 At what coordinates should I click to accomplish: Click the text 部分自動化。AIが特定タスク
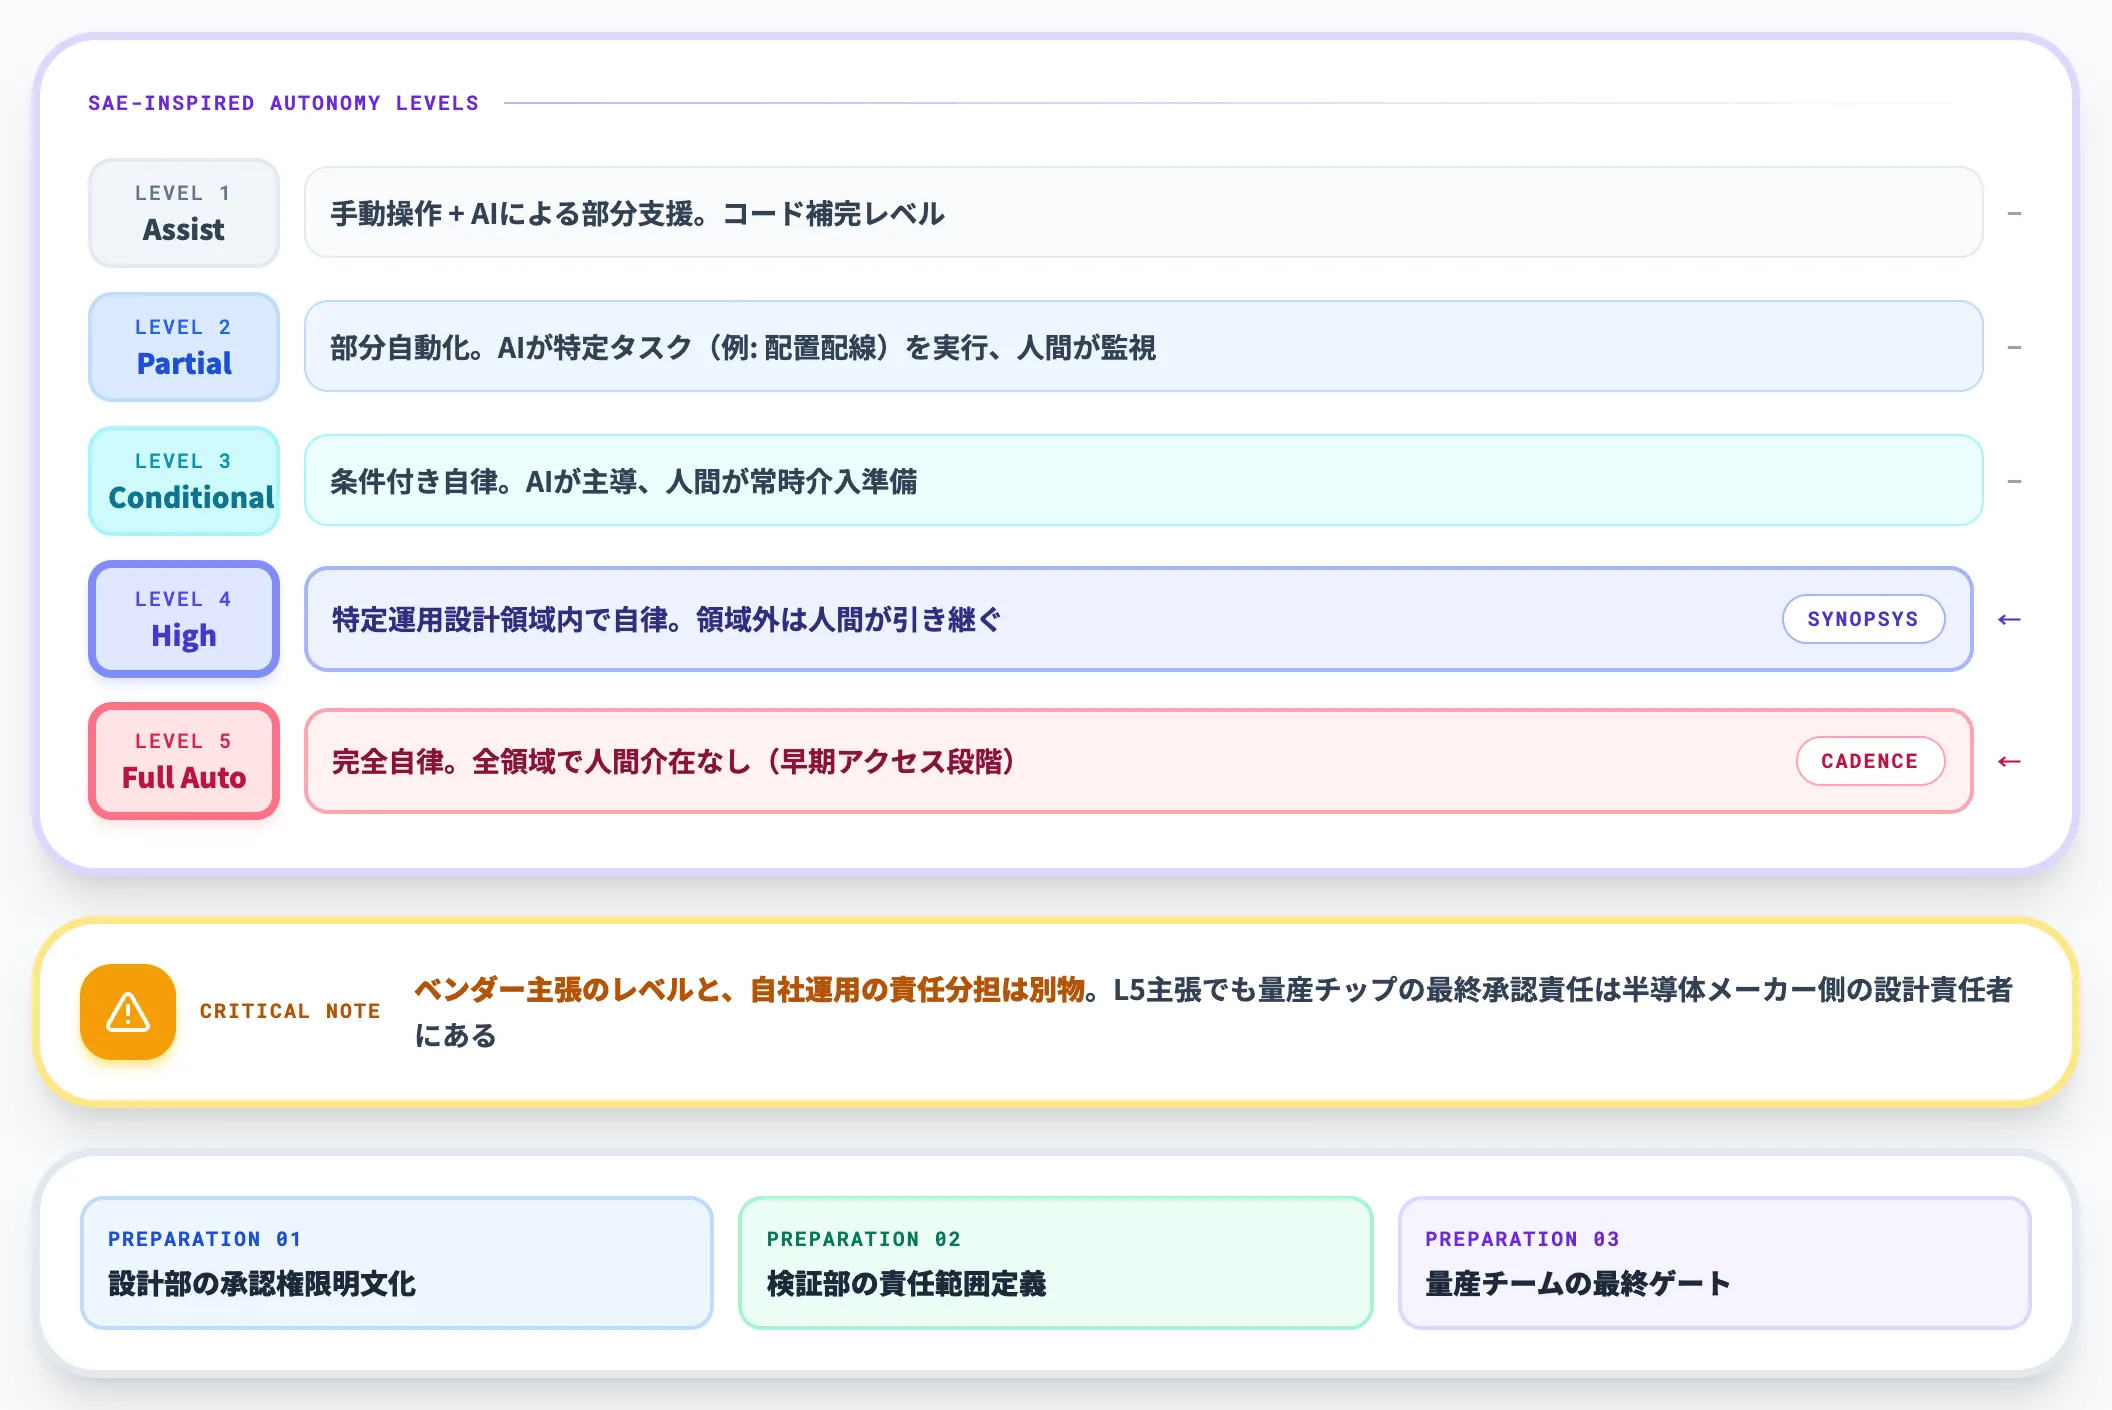tap(511, 348)
